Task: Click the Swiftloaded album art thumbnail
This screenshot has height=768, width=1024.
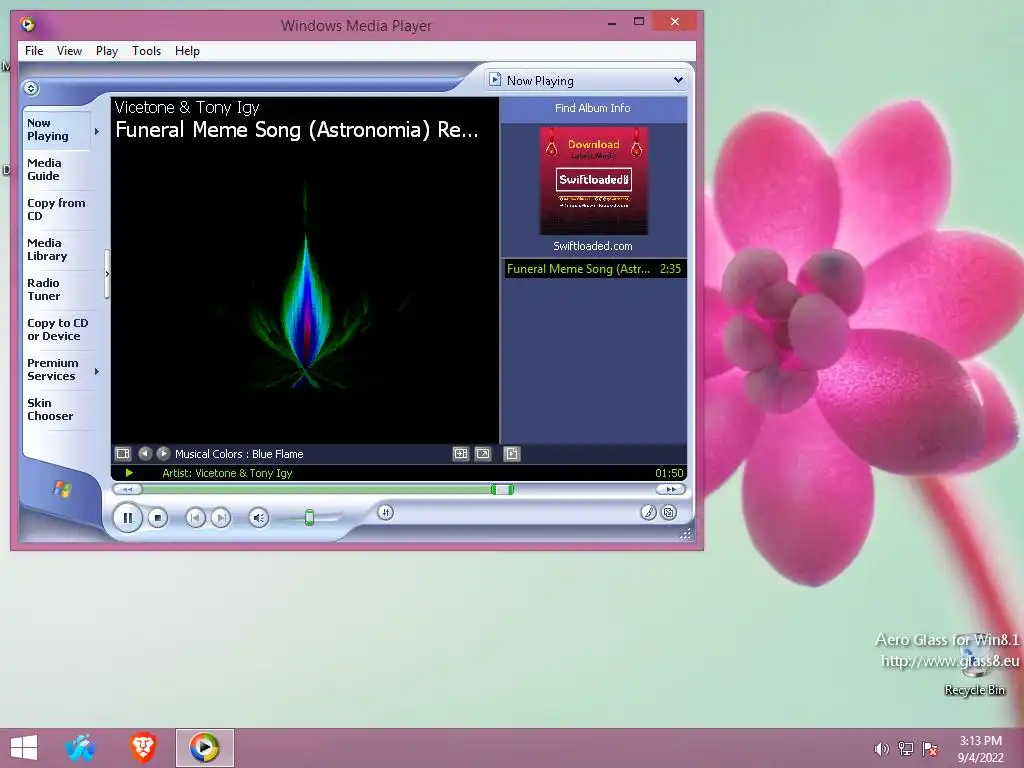Action: tap(594, 180)
